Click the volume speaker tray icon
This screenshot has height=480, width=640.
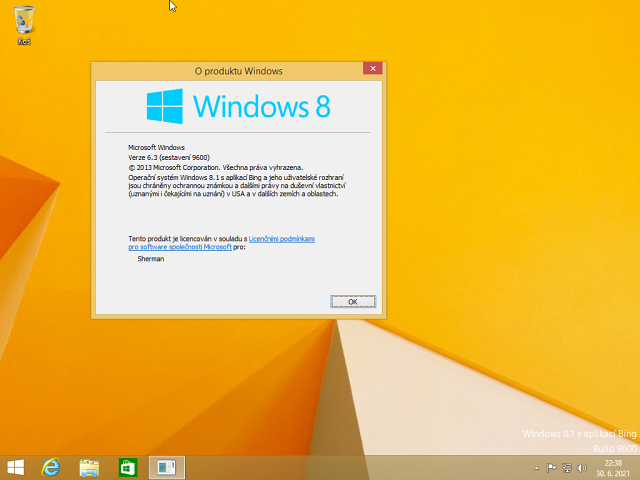(582, 468)
